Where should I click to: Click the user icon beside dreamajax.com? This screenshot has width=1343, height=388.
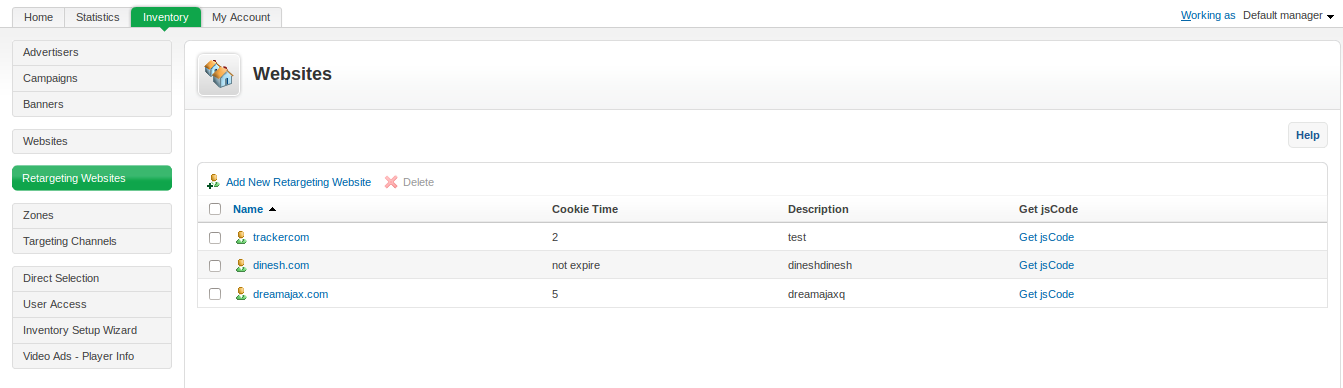(x=241, y=294)
